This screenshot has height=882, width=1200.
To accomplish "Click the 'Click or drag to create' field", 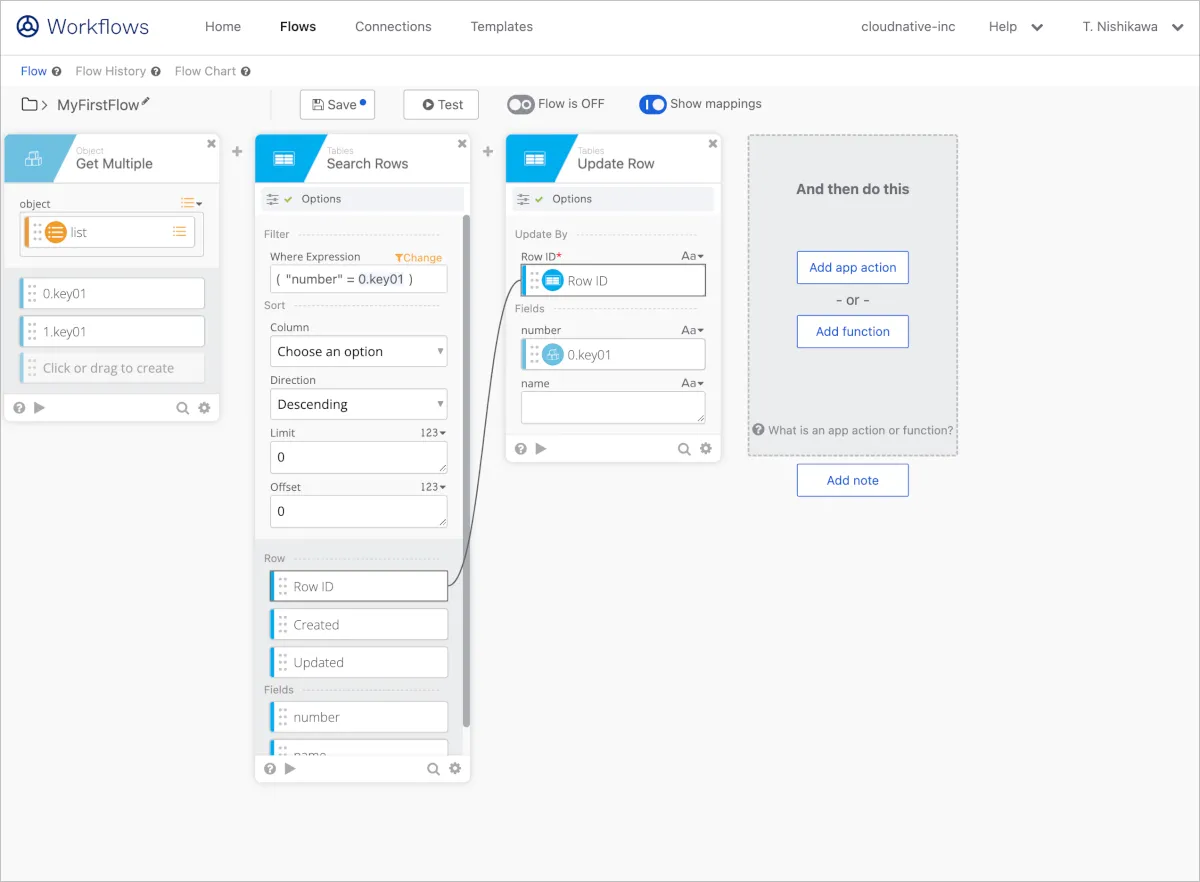I will (112, 368).
